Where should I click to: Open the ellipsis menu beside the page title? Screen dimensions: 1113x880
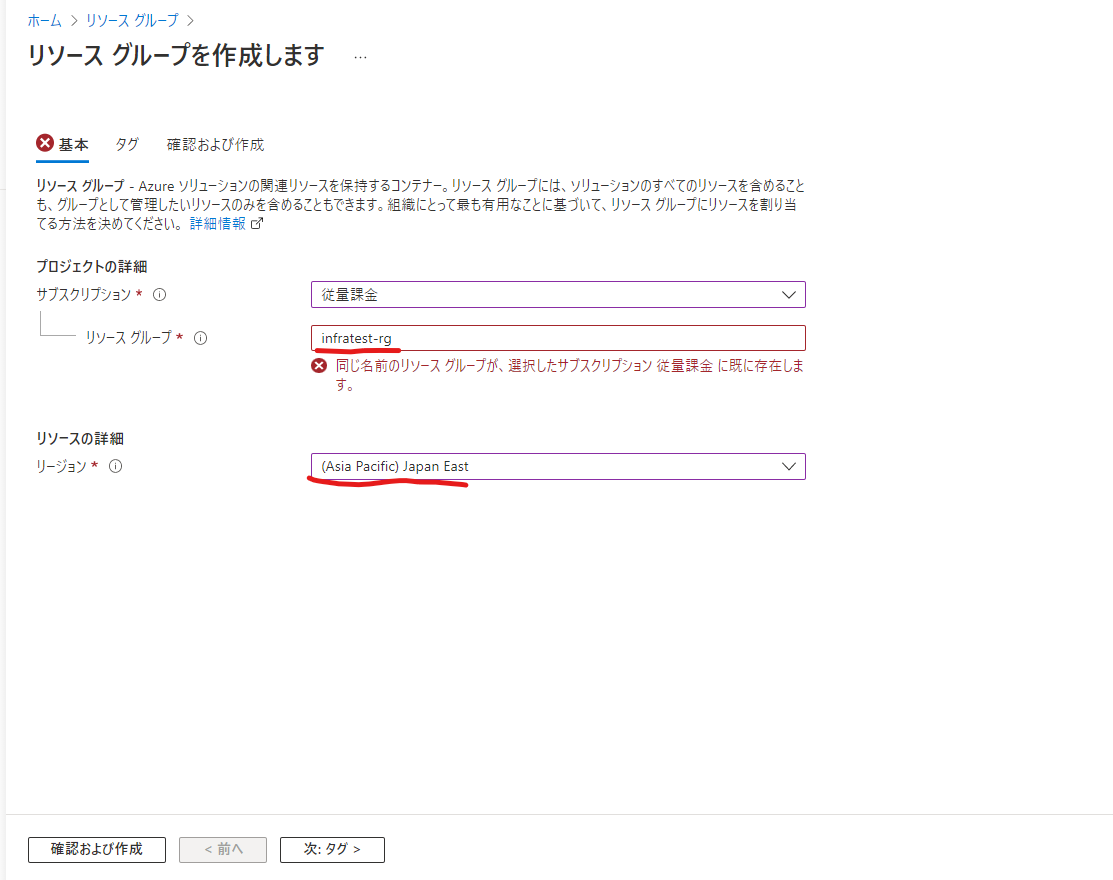coord(361,57)
